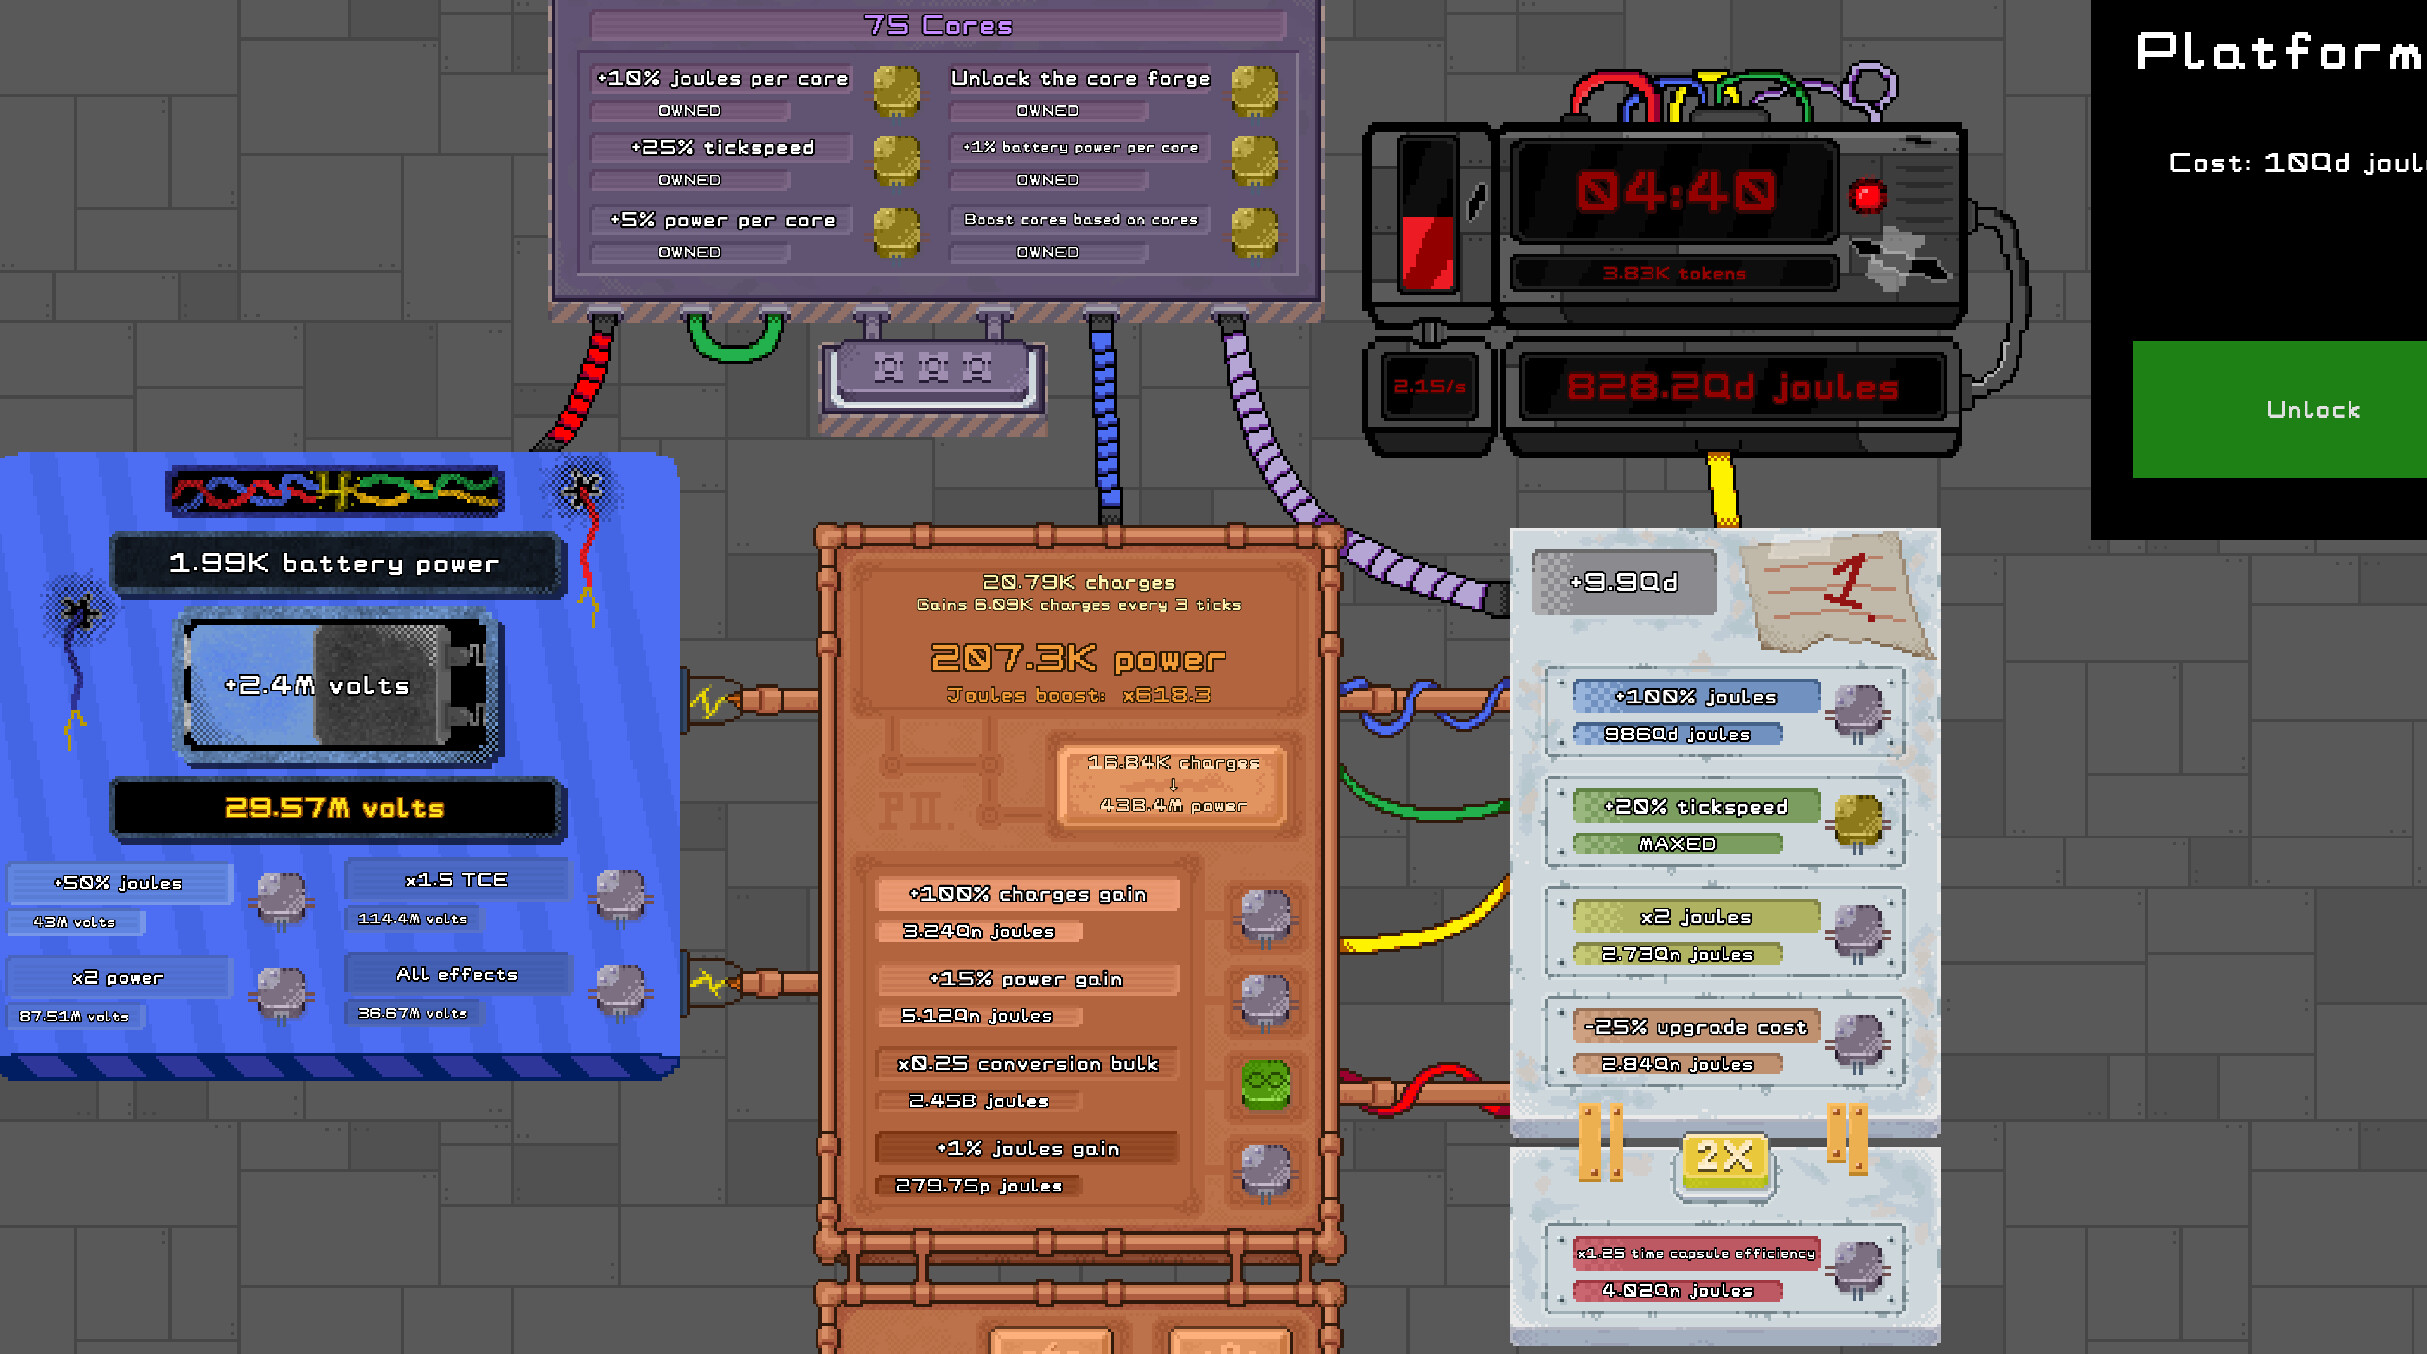Viewport: 2427px width, 1354px height.
Task: Click the 2.15/s rate display
Action: [1430, 386]
